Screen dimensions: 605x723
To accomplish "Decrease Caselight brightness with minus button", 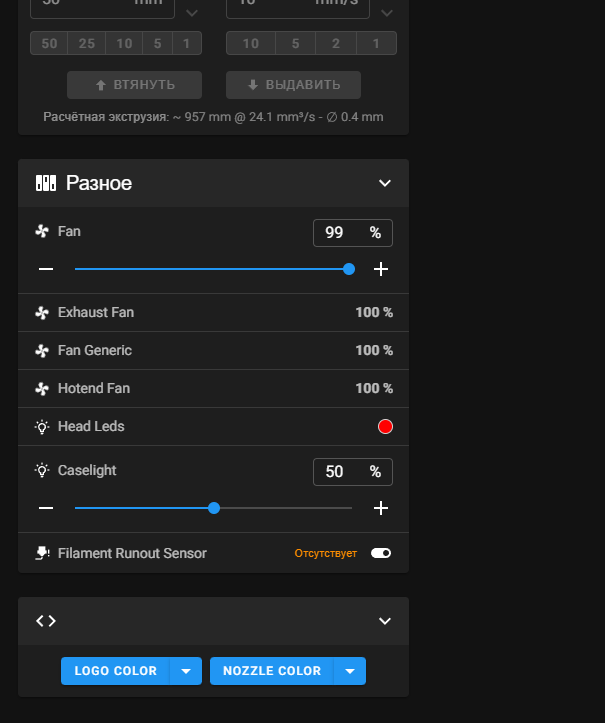I will pyautogui.click(x=46, y=508).
